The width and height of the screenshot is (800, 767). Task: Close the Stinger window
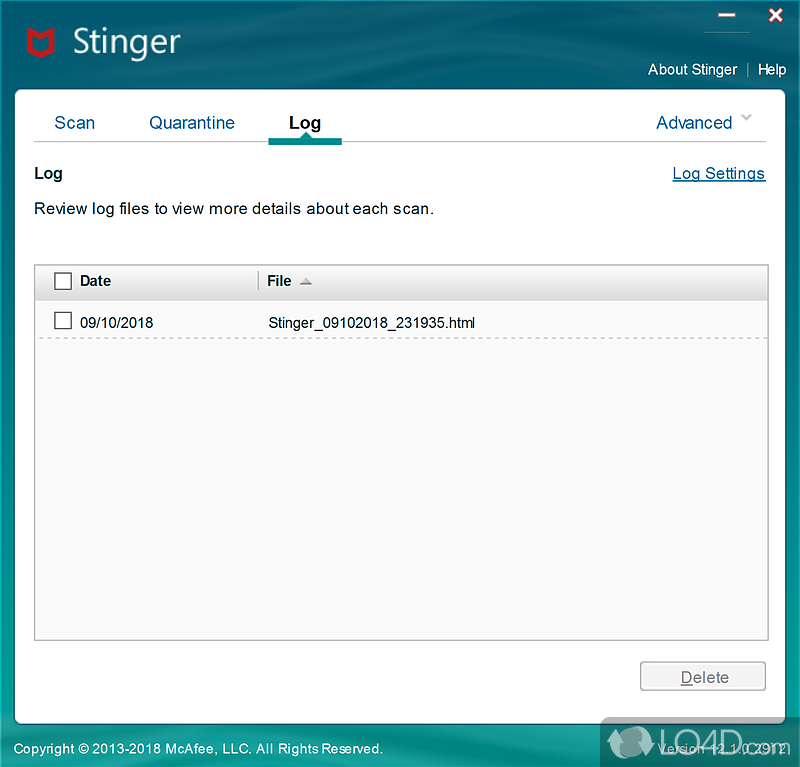[776, 15]
